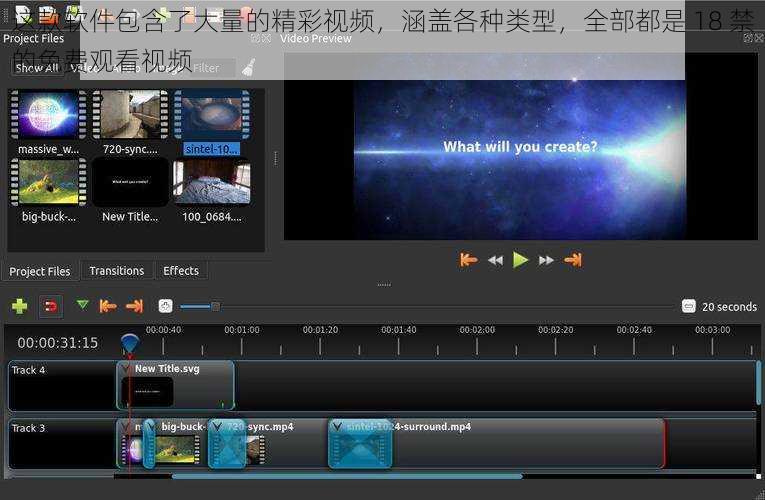Viewport: 765px width, 500px height.
Task: Click the timeline vertical scrollbar
Action: click(758, 383)
